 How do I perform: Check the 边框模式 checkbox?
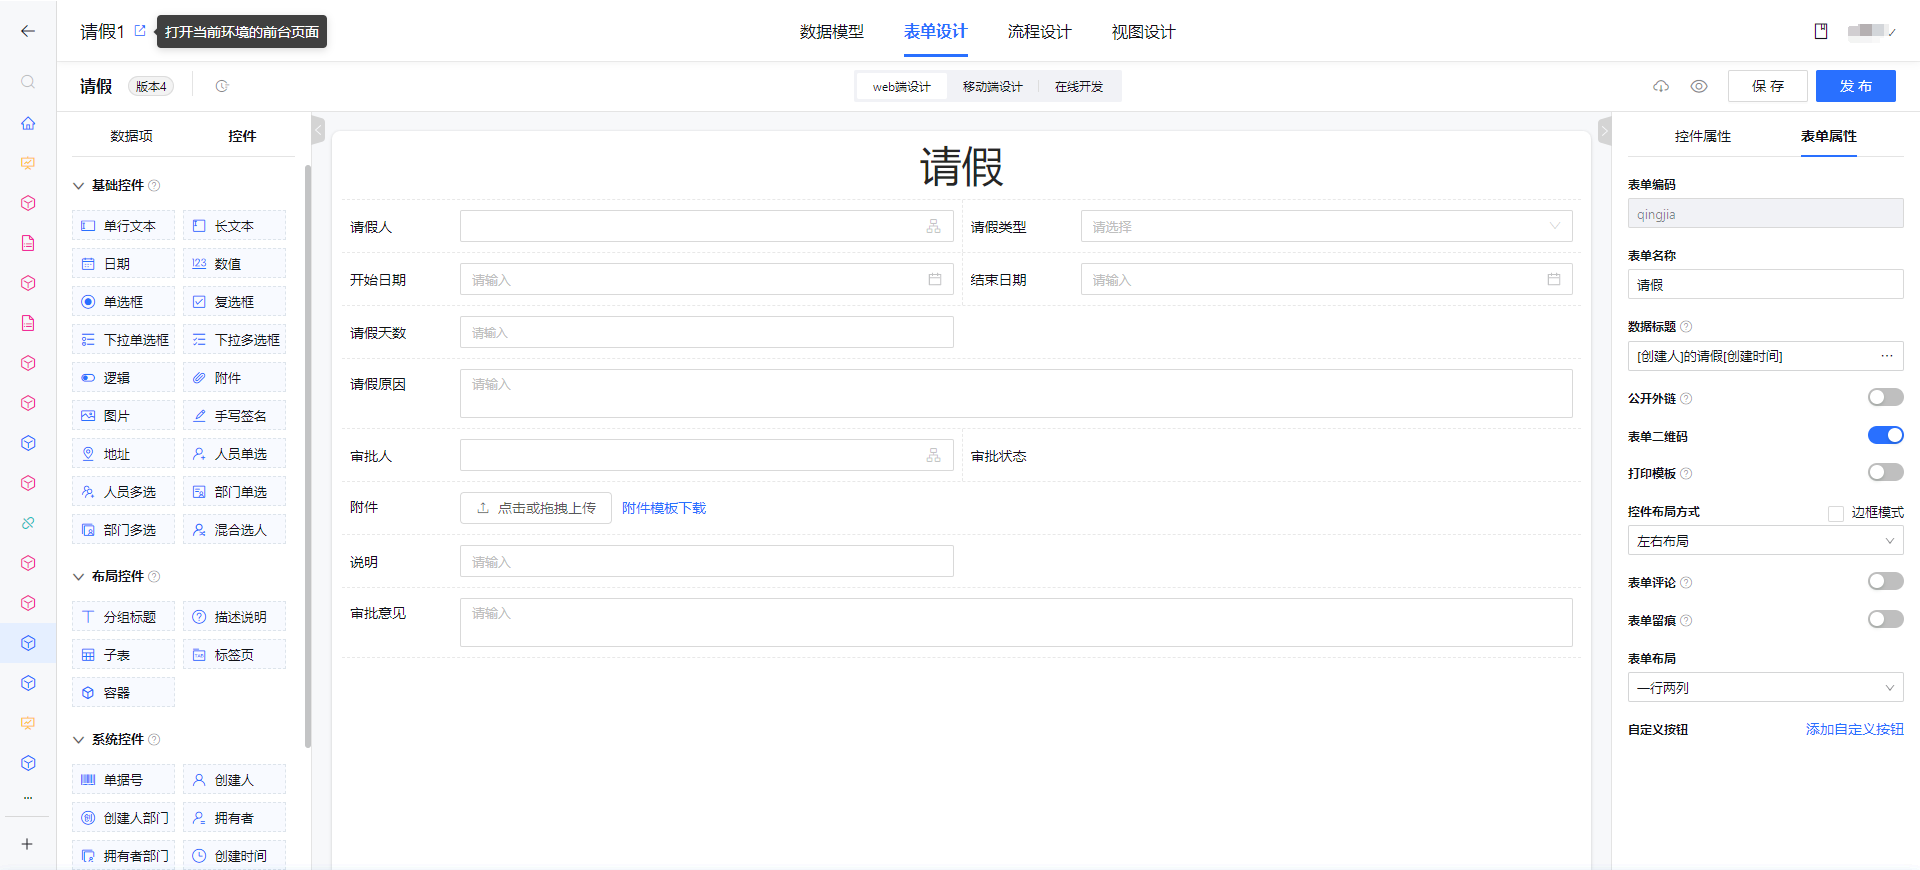click(x=1835, y=513)
